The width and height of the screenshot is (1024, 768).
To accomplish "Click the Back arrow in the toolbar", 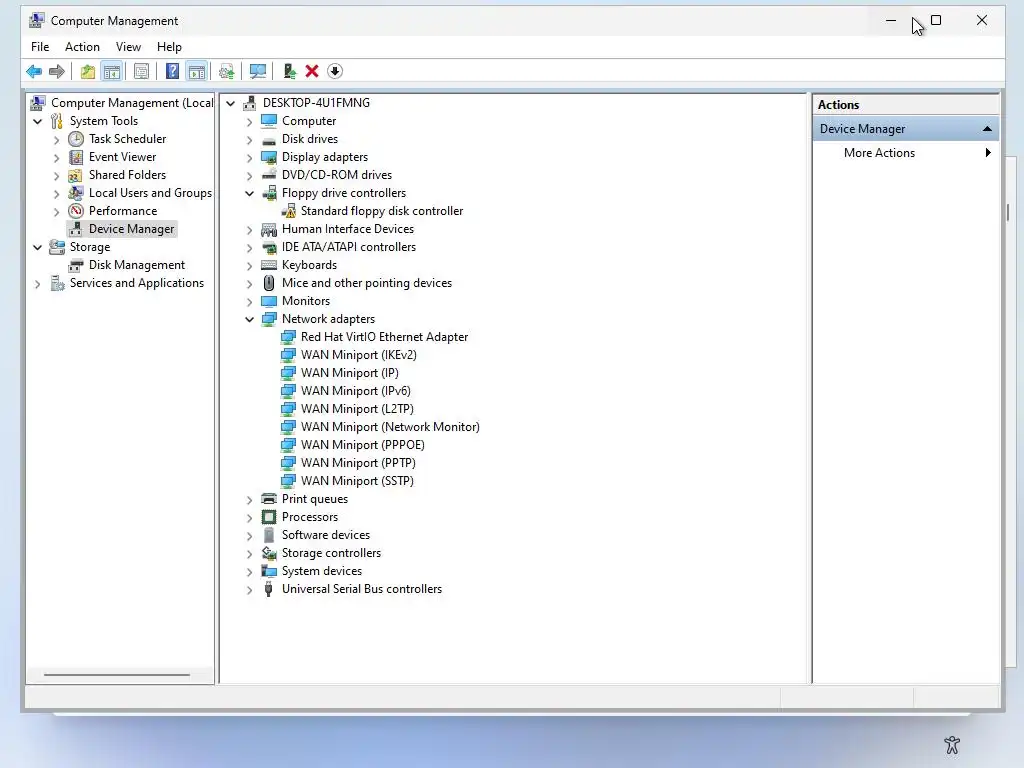I will pos(34,71).
